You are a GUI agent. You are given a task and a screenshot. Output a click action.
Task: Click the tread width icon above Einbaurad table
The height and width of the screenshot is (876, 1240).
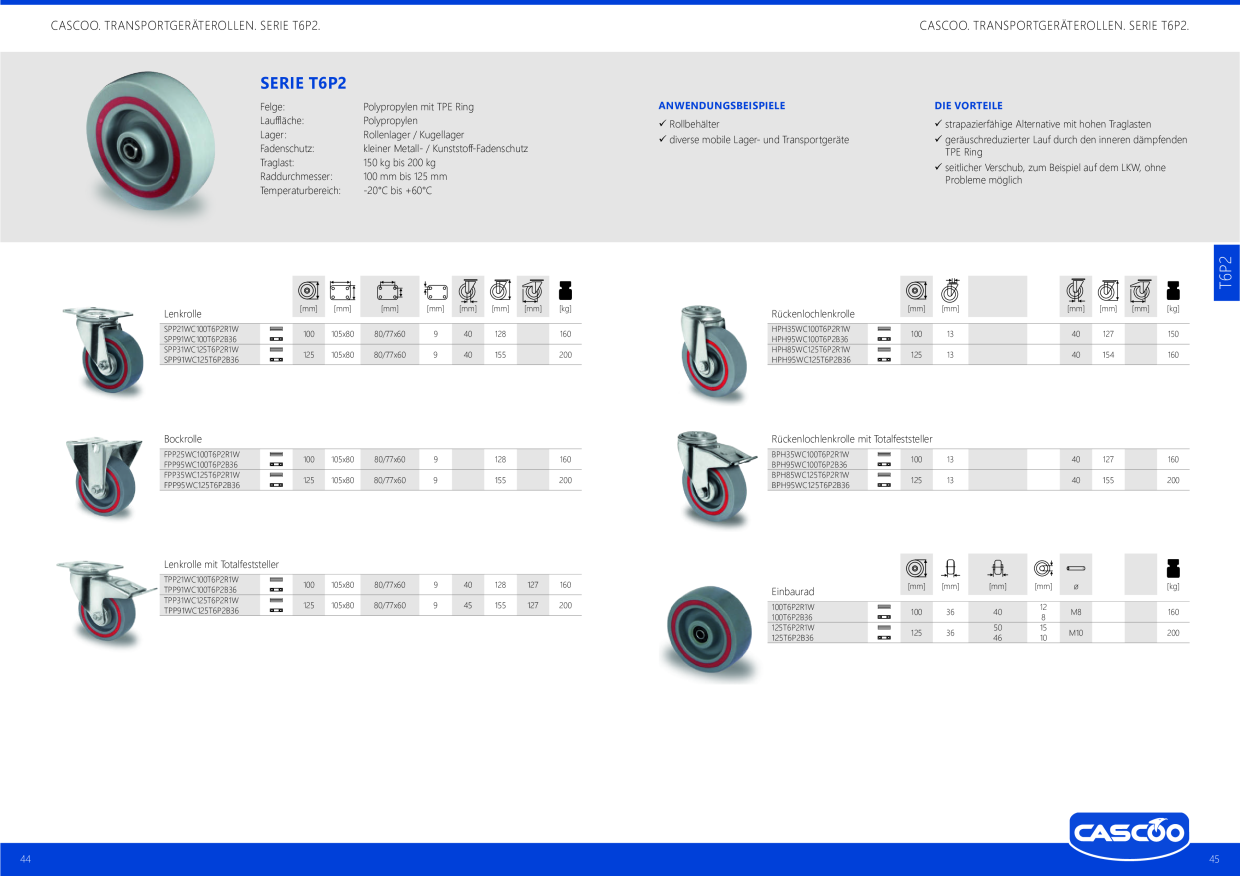[950, 568]
